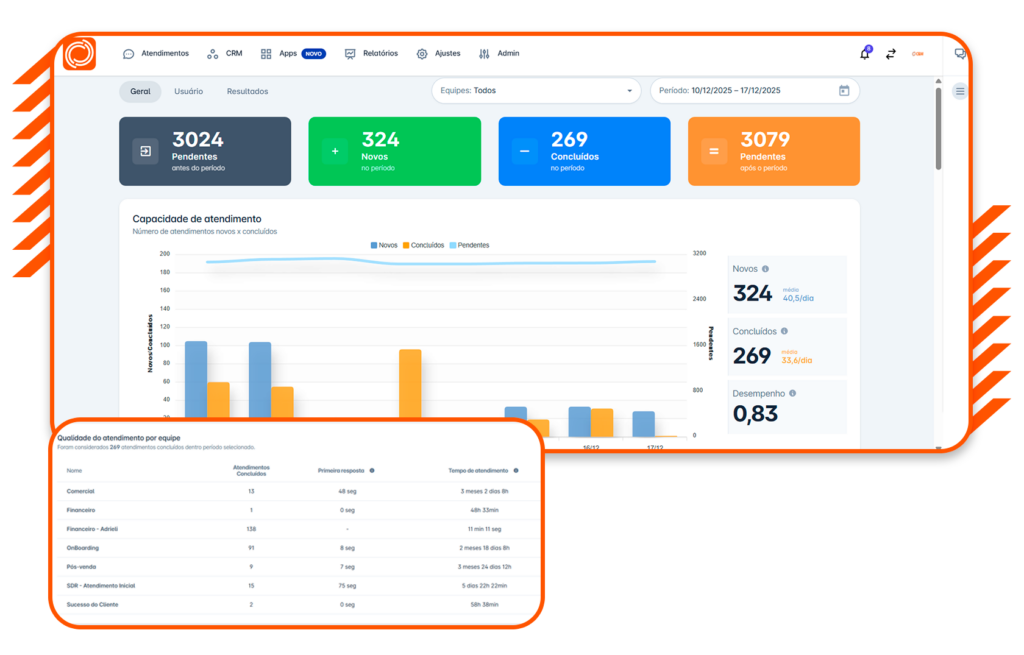This screenshot has height=655, width=1024.
Task: Open the notifications bell icon
Action: (x=865, y=54)
